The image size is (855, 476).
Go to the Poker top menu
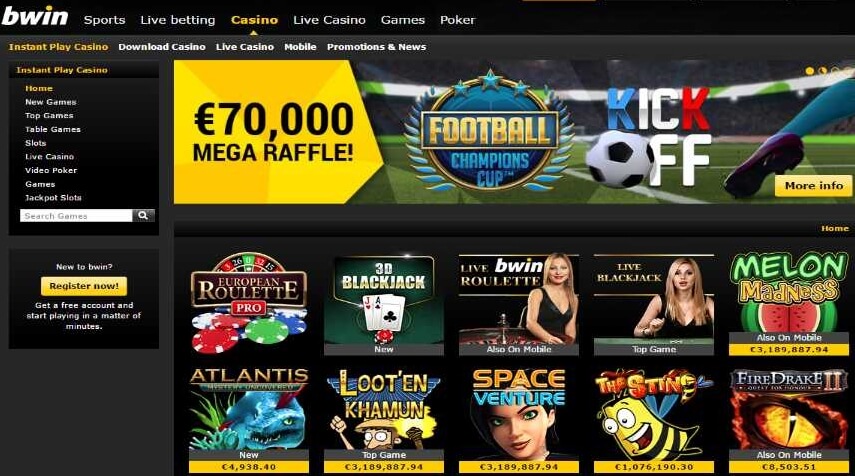pos(457,20)
